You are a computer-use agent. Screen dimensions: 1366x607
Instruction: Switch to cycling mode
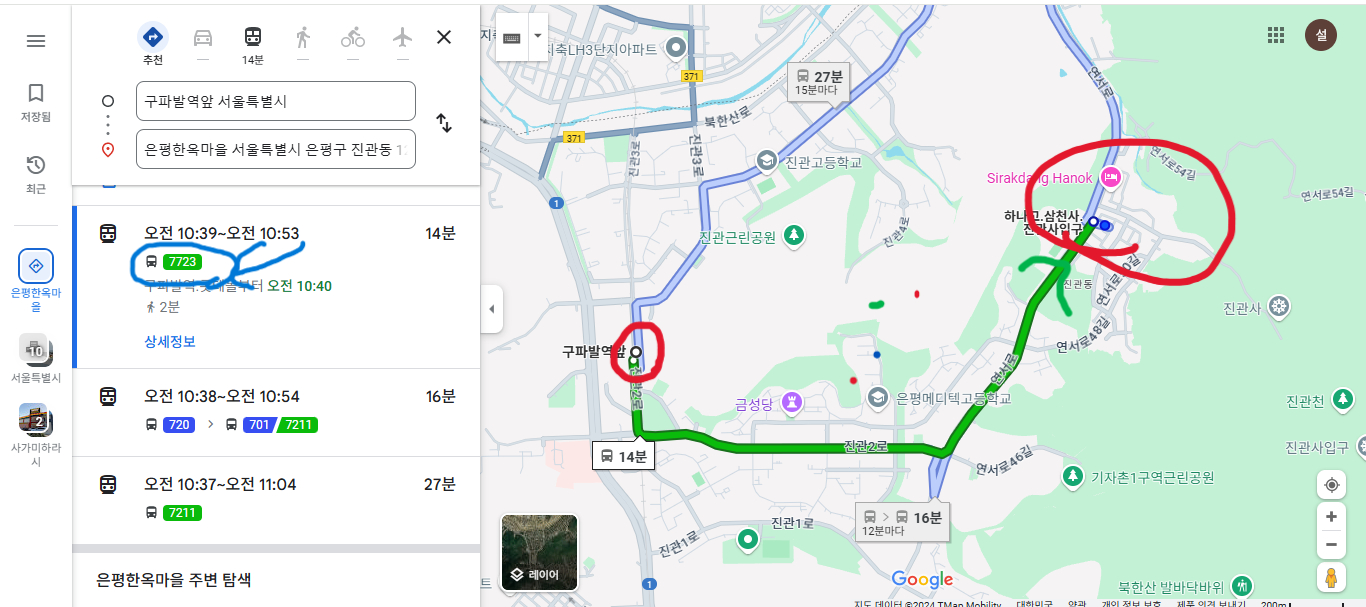(x=353, y=38)
